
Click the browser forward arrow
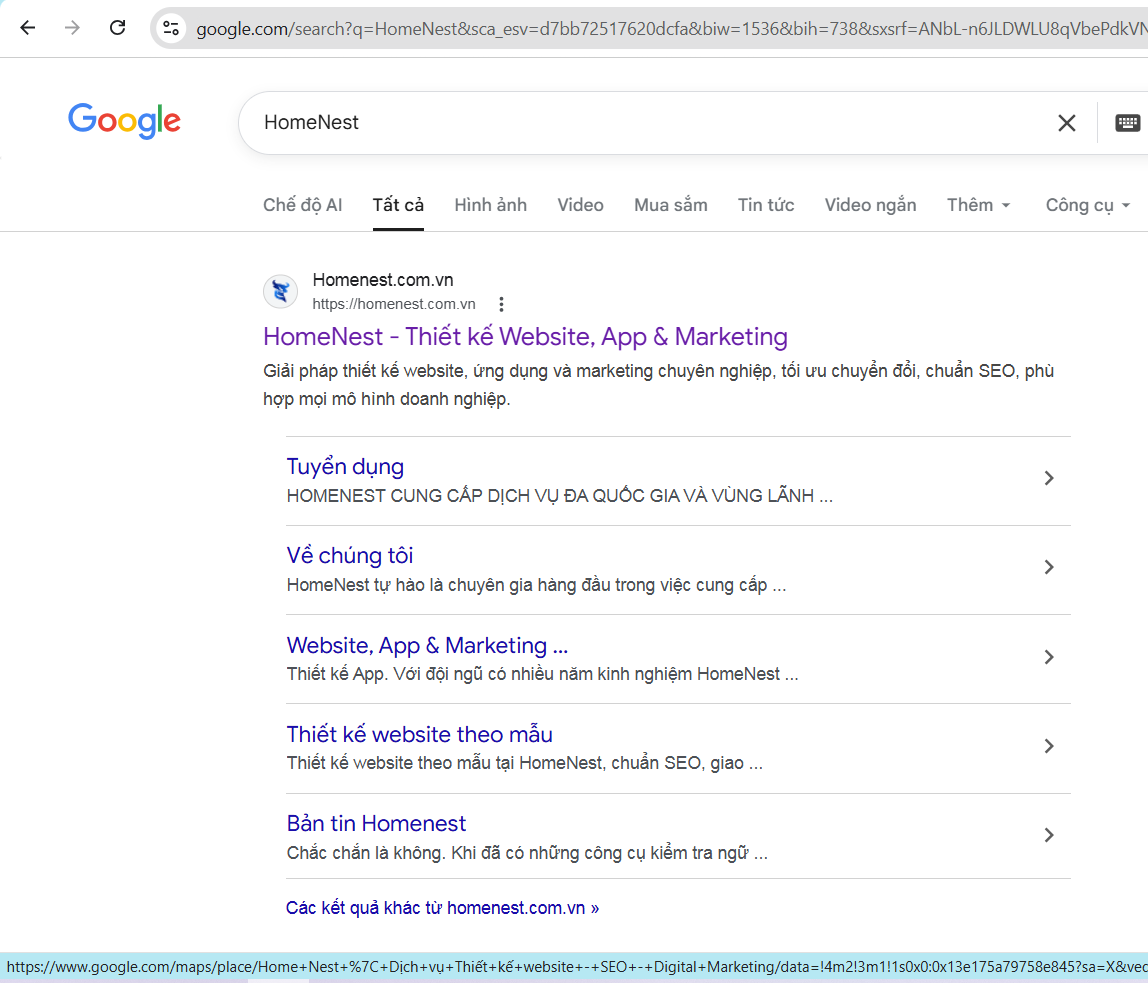click(72, 28)
